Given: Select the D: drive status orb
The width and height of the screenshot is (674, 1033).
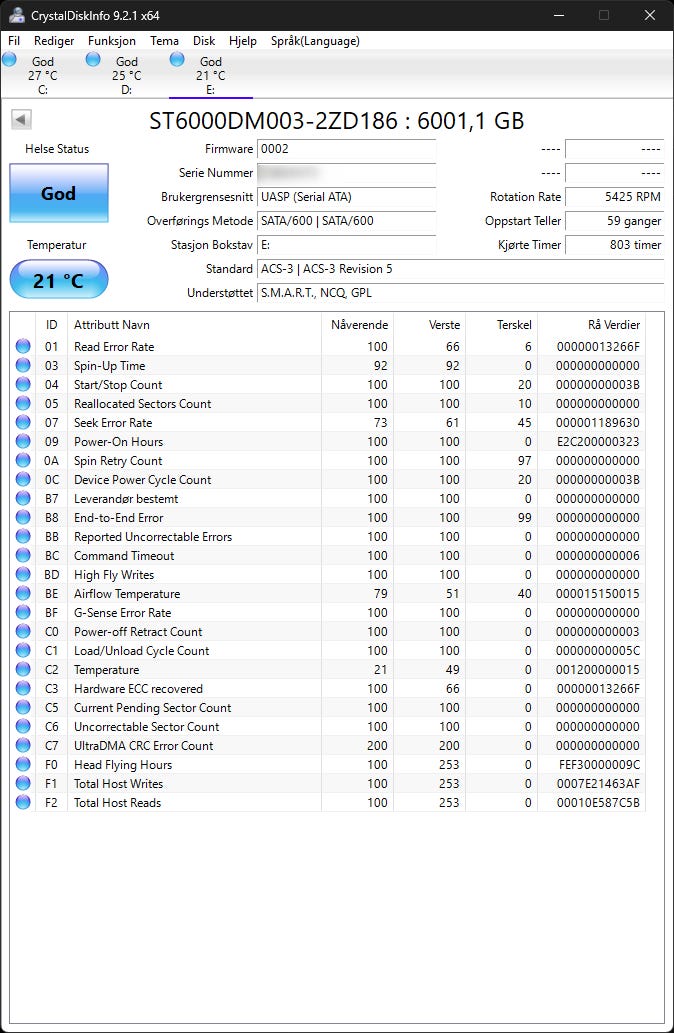Looking at the screenshot, I should pyautogui.click(x=93, y=60).
